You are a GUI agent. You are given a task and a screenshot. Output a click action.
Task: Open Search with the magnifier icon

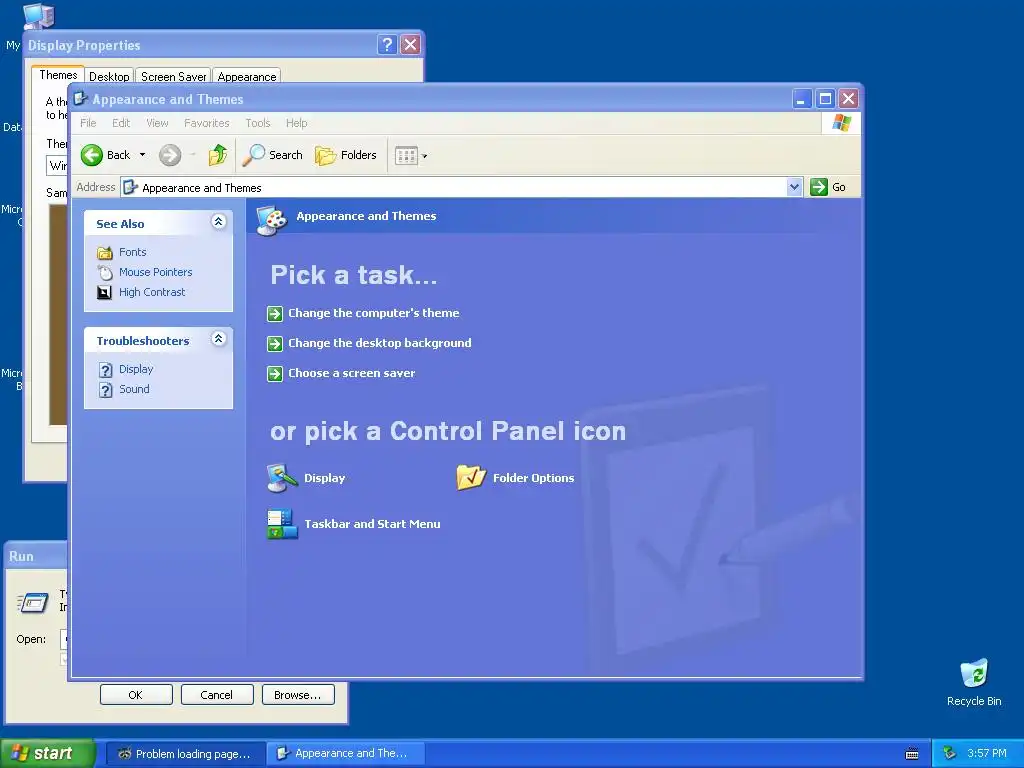253,155
